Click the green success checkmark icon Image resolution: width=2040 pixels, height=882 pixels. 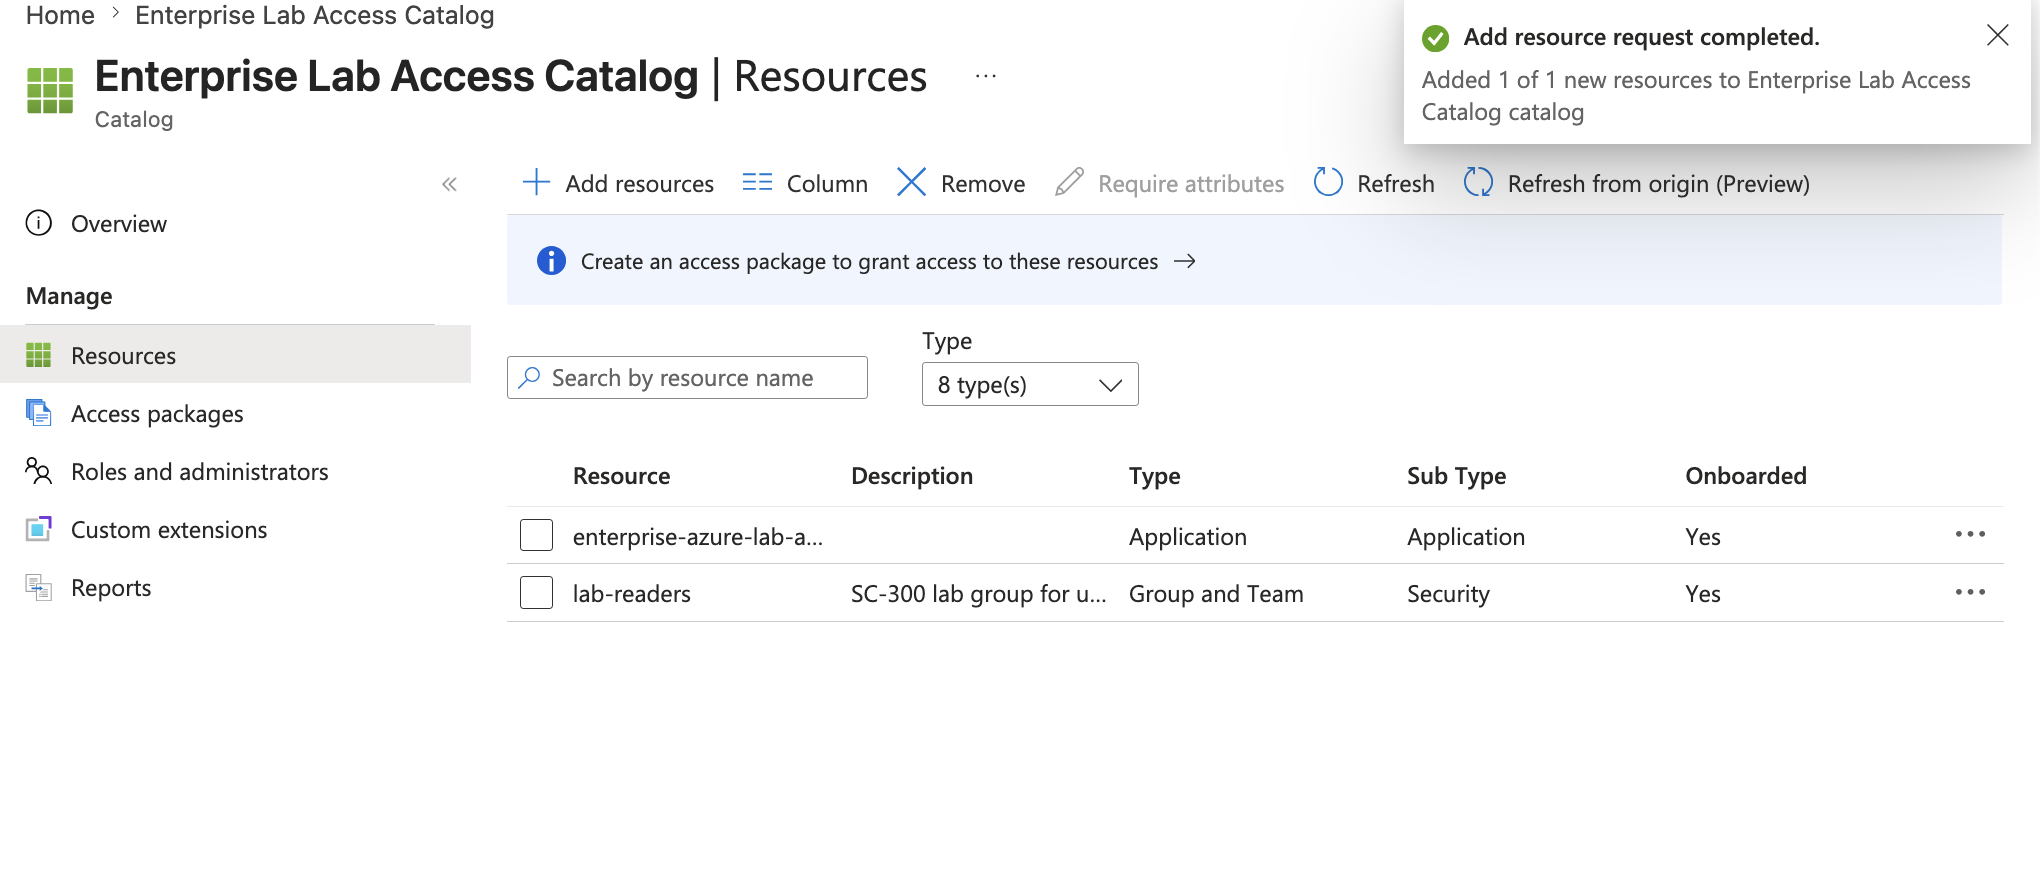1436,38
